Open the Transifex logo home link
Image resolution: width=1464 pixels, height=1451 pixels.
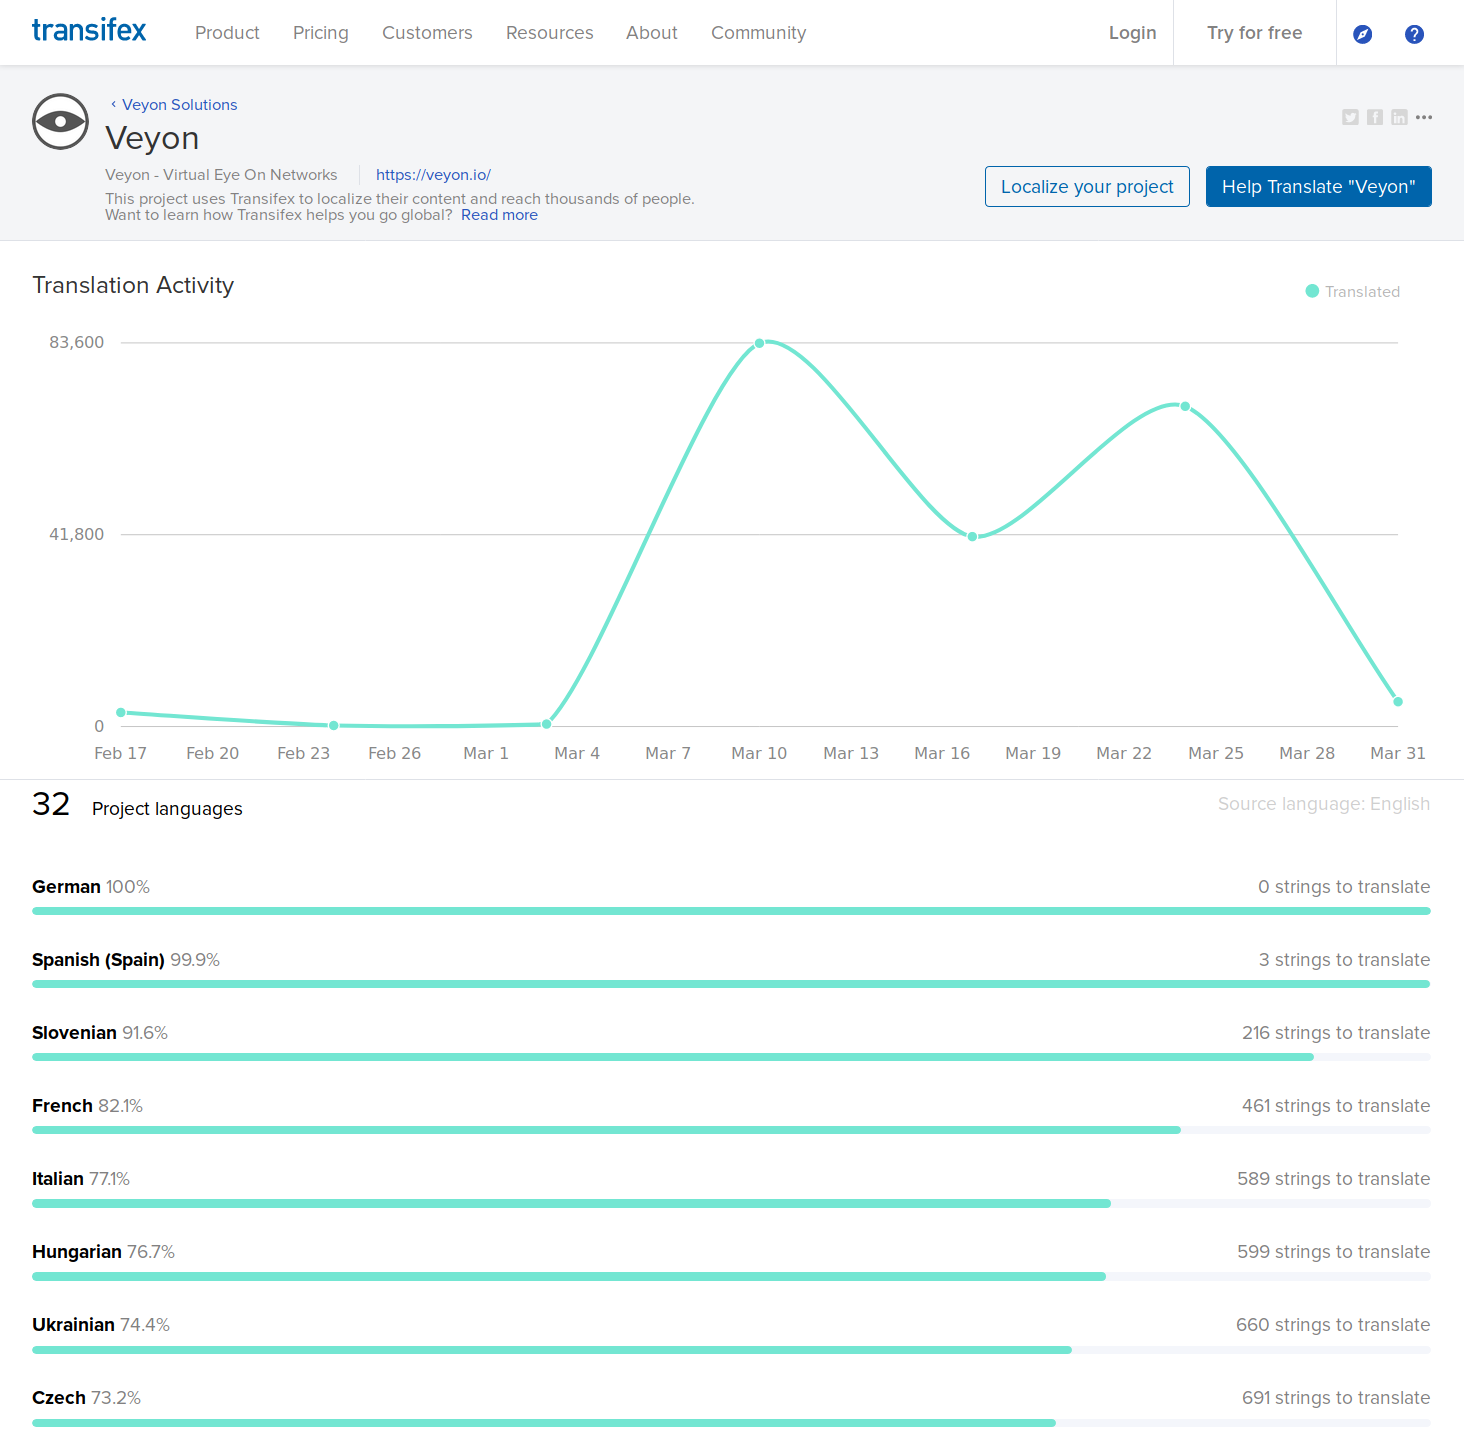(x=89, y=30)
